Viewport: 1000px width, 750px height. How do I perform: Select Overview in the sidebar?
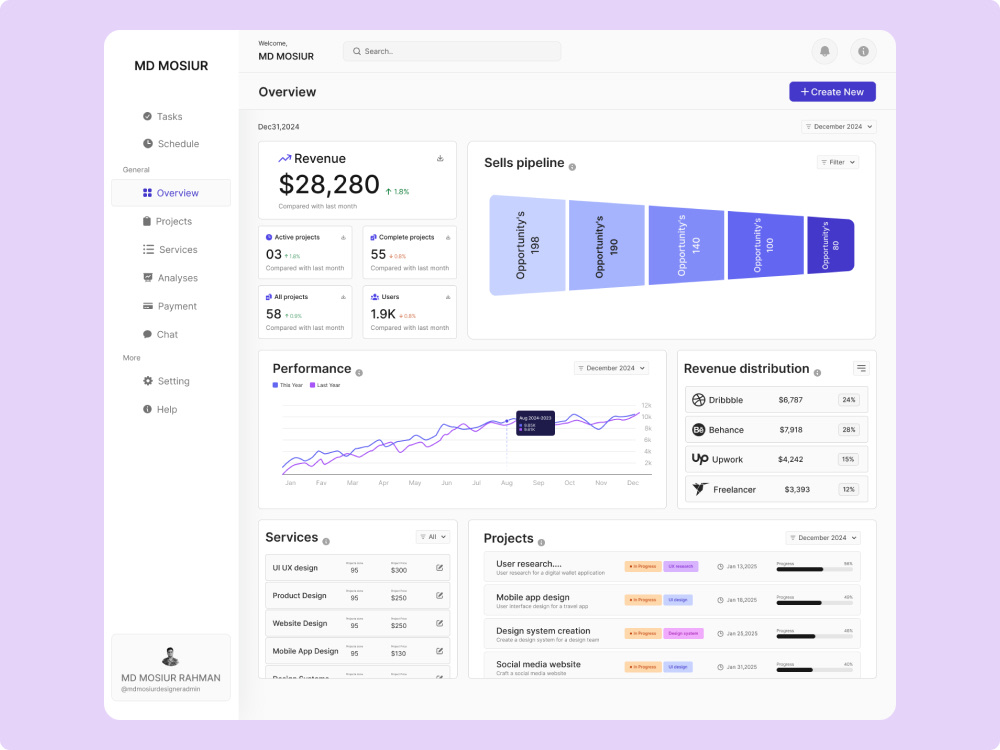171,193
